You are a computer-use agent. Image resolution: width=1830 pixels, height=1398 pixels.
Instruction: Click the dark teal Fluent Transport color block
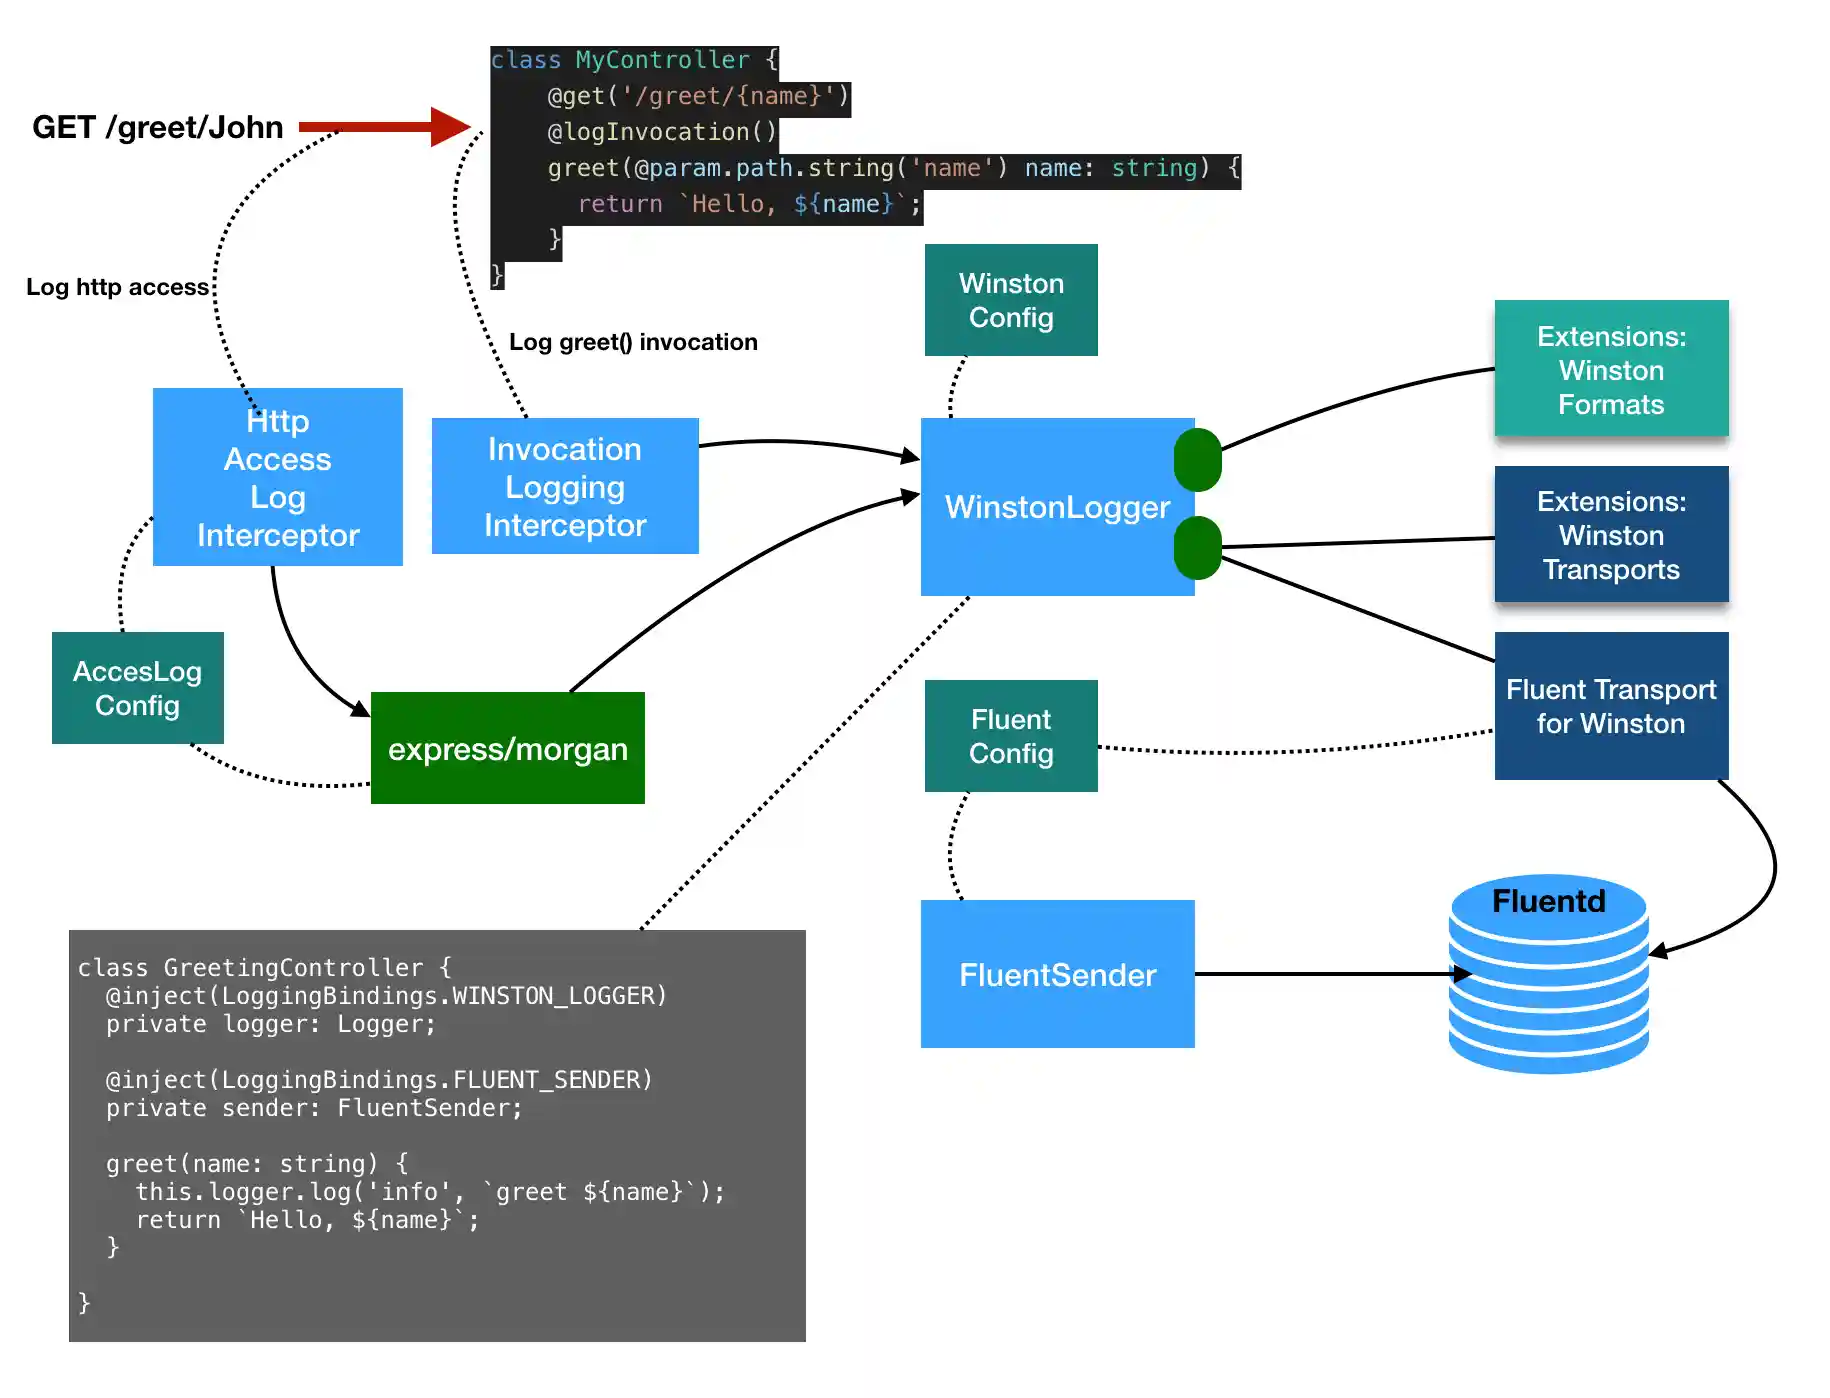[x=1610, y=706]
